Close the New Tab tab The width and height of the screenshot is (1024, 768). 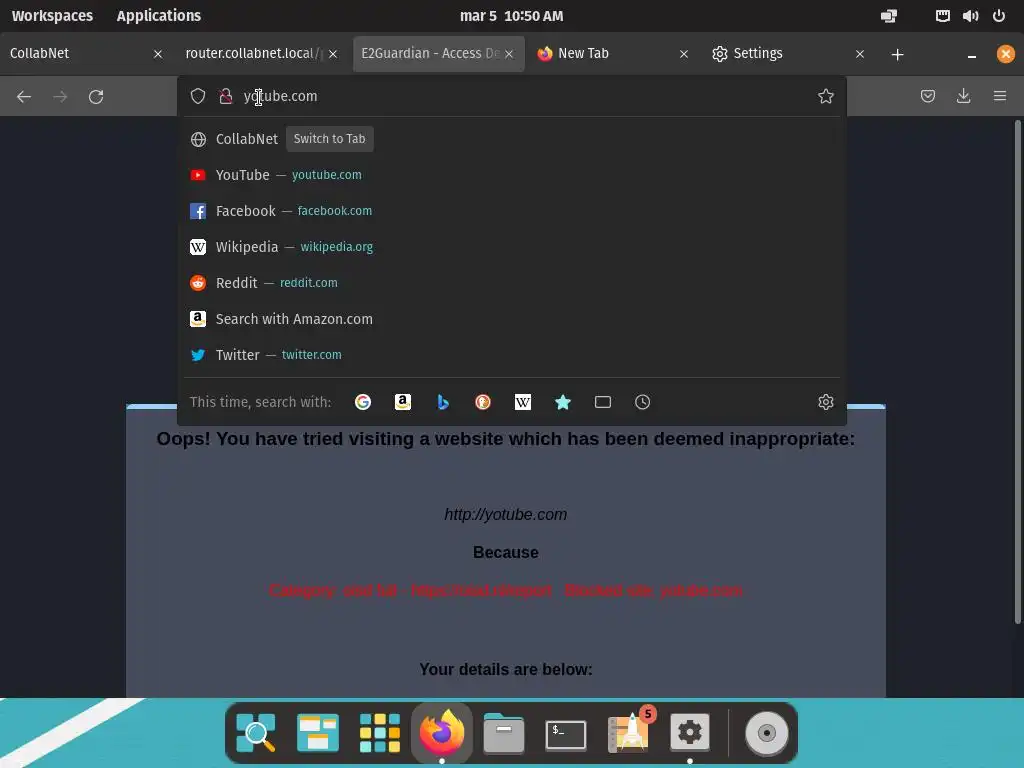click(684, 54)
